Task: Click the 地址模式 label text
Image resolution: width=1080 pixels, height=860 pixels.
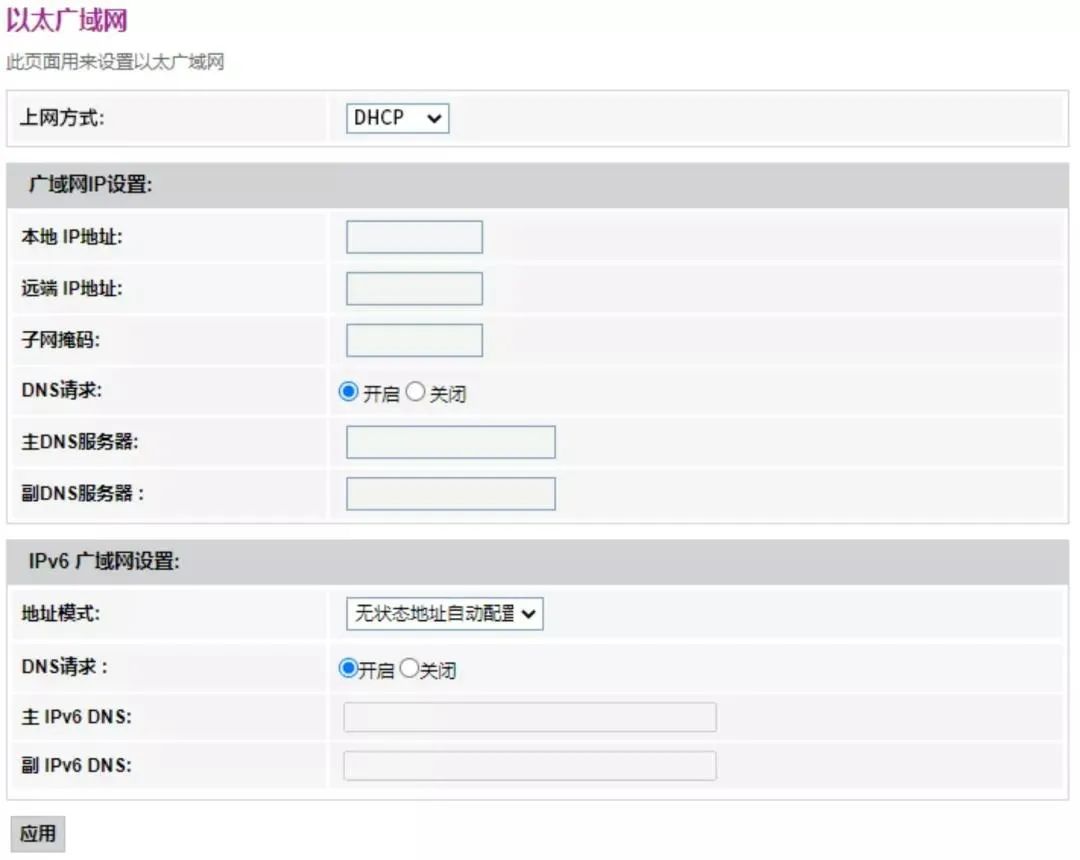Action: pos(61,614)
